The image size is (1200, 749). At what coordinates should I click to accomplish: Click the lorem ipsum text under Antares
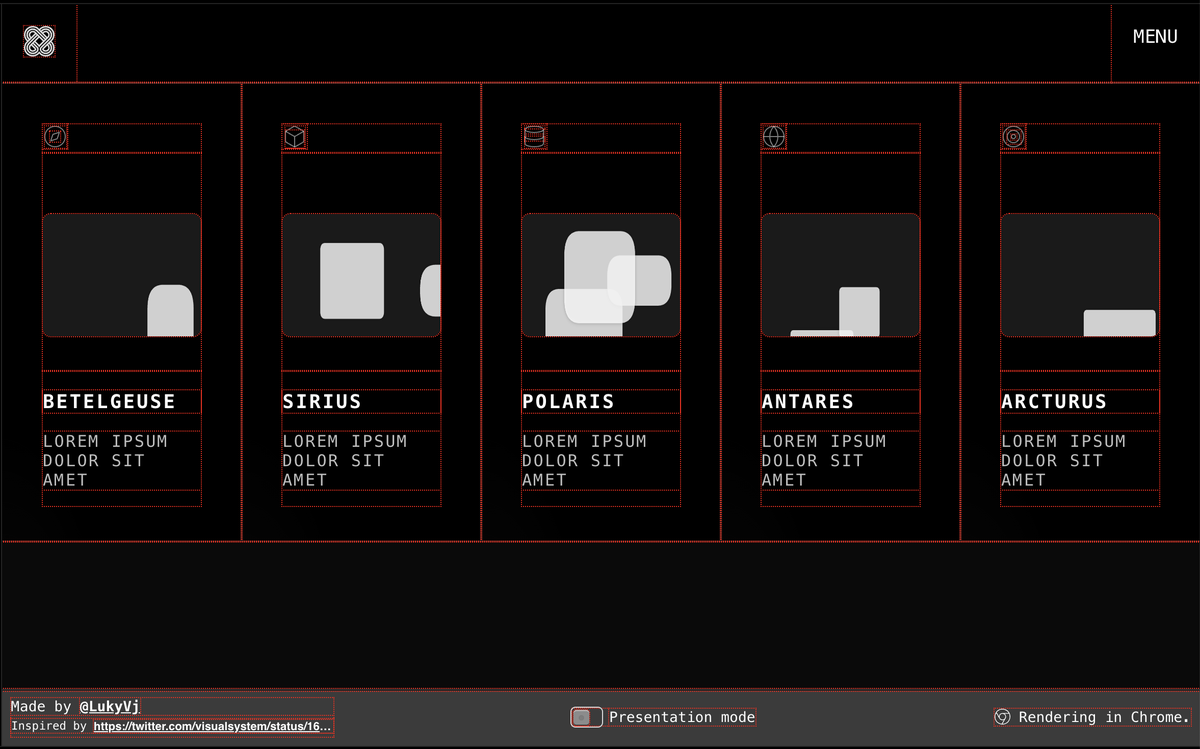point(824,460)
